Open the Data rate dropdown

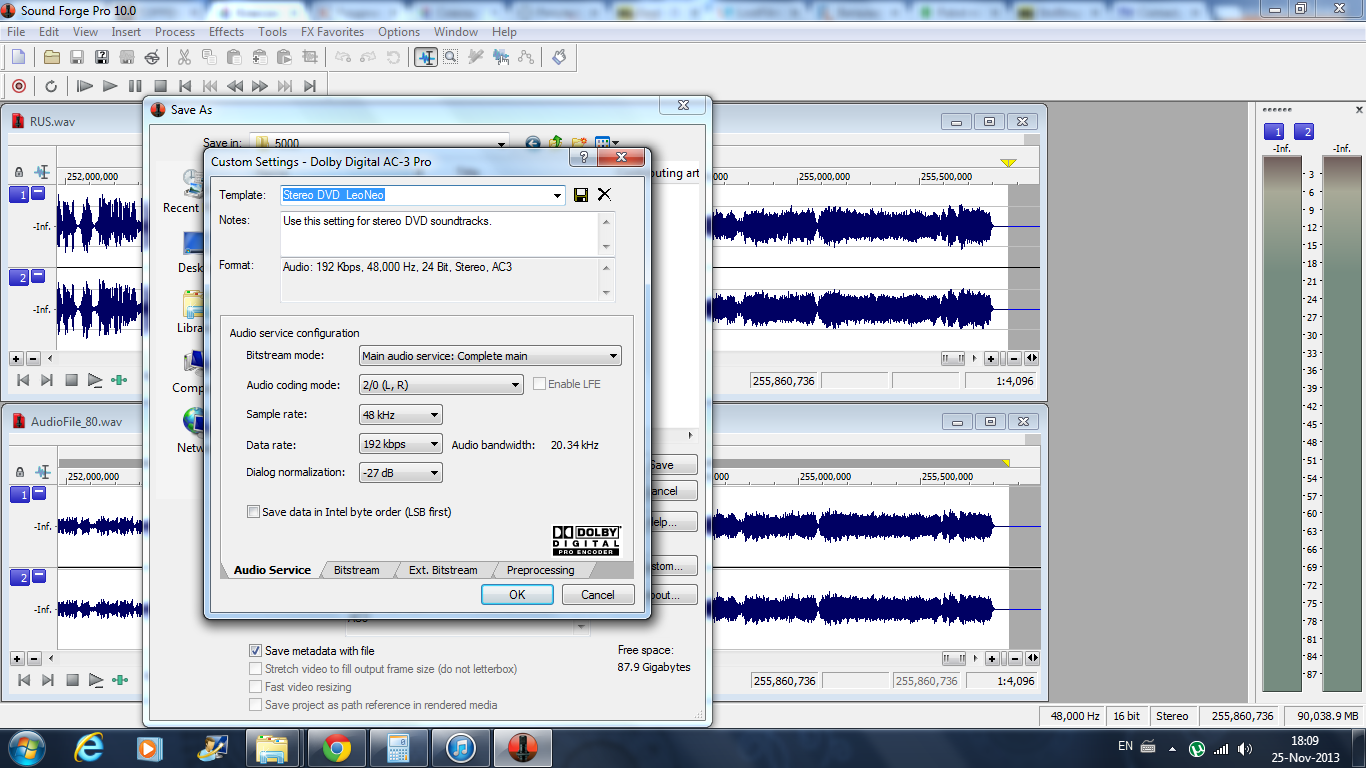434,444
